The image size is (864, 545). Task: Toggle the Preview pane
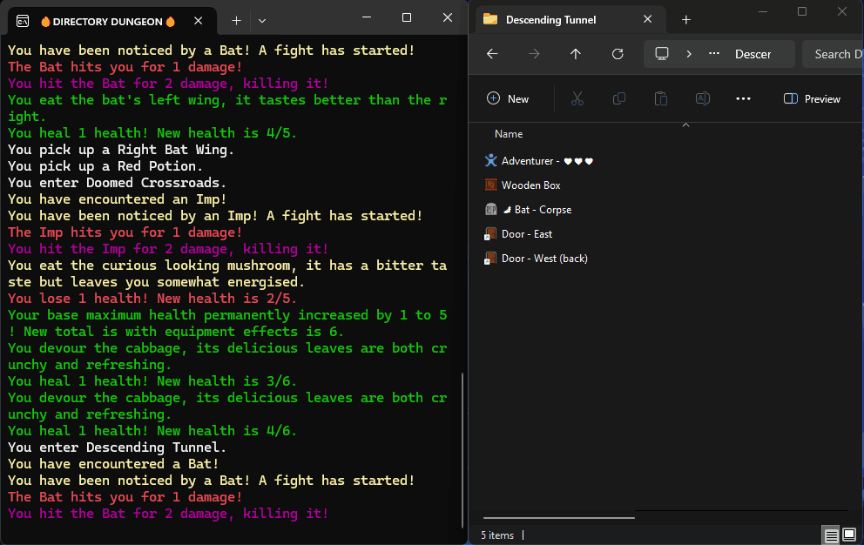(x=812, y=99)
